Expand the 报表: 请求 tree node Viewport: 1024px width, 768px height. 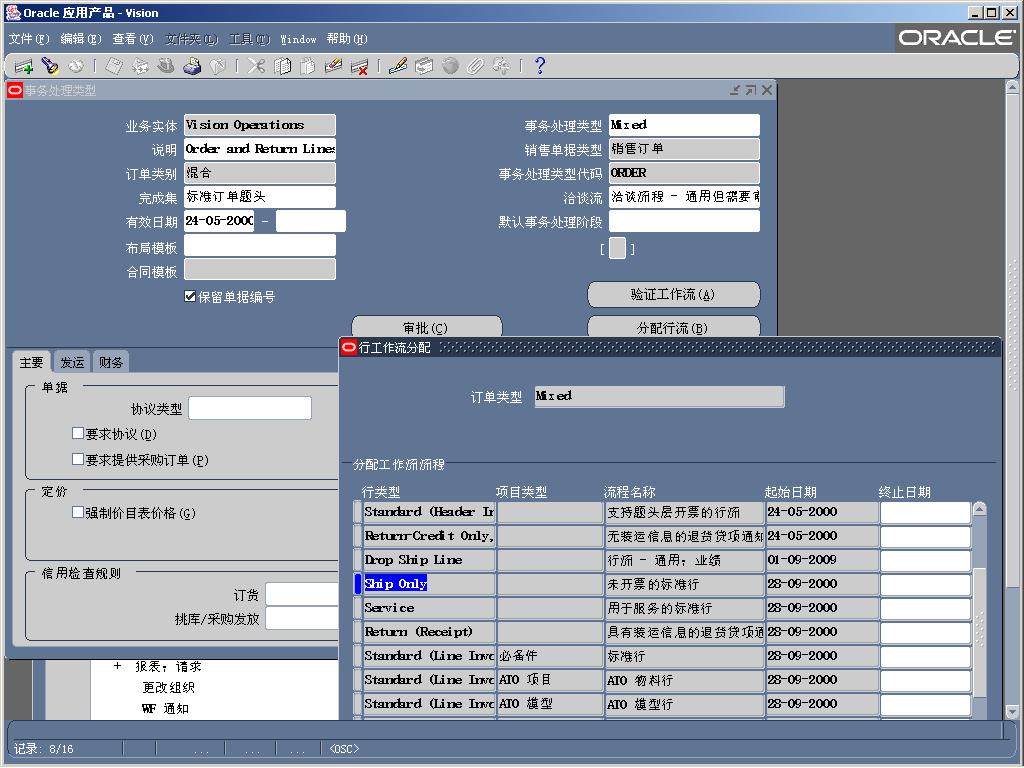117,666
